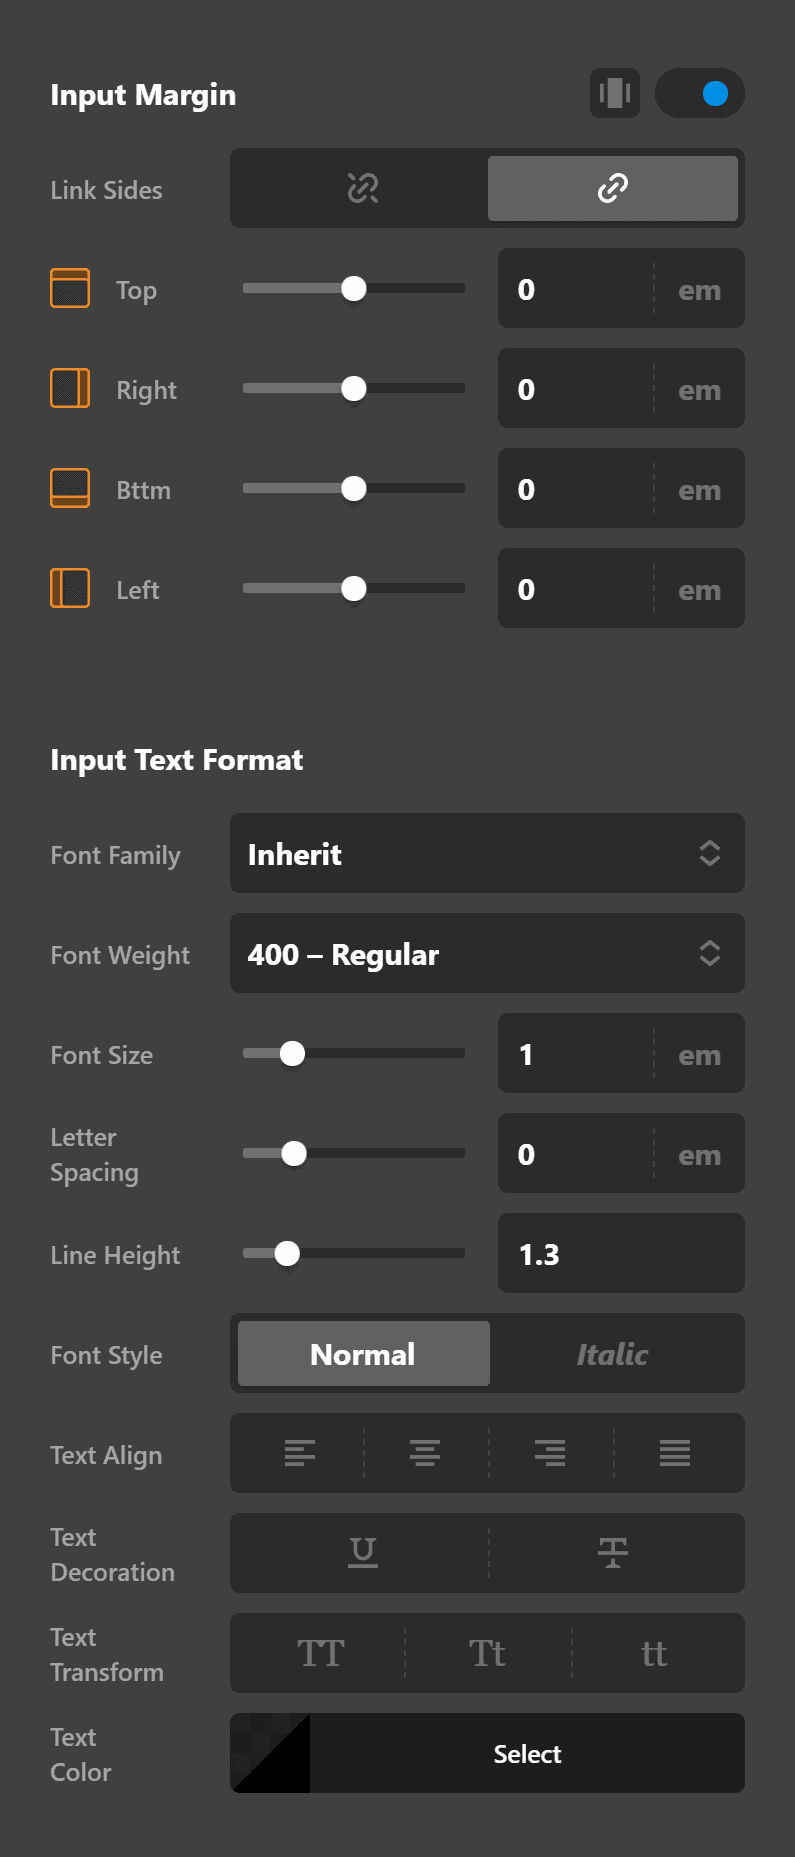
Task: Click the link sides chain icon
Action: click(613, 188)
